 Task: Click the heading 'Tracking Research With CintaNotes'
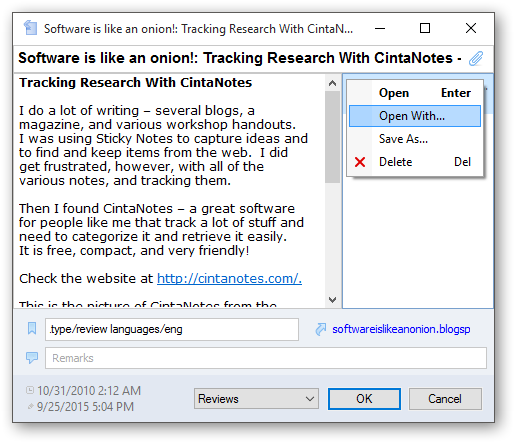click(135, 83)
